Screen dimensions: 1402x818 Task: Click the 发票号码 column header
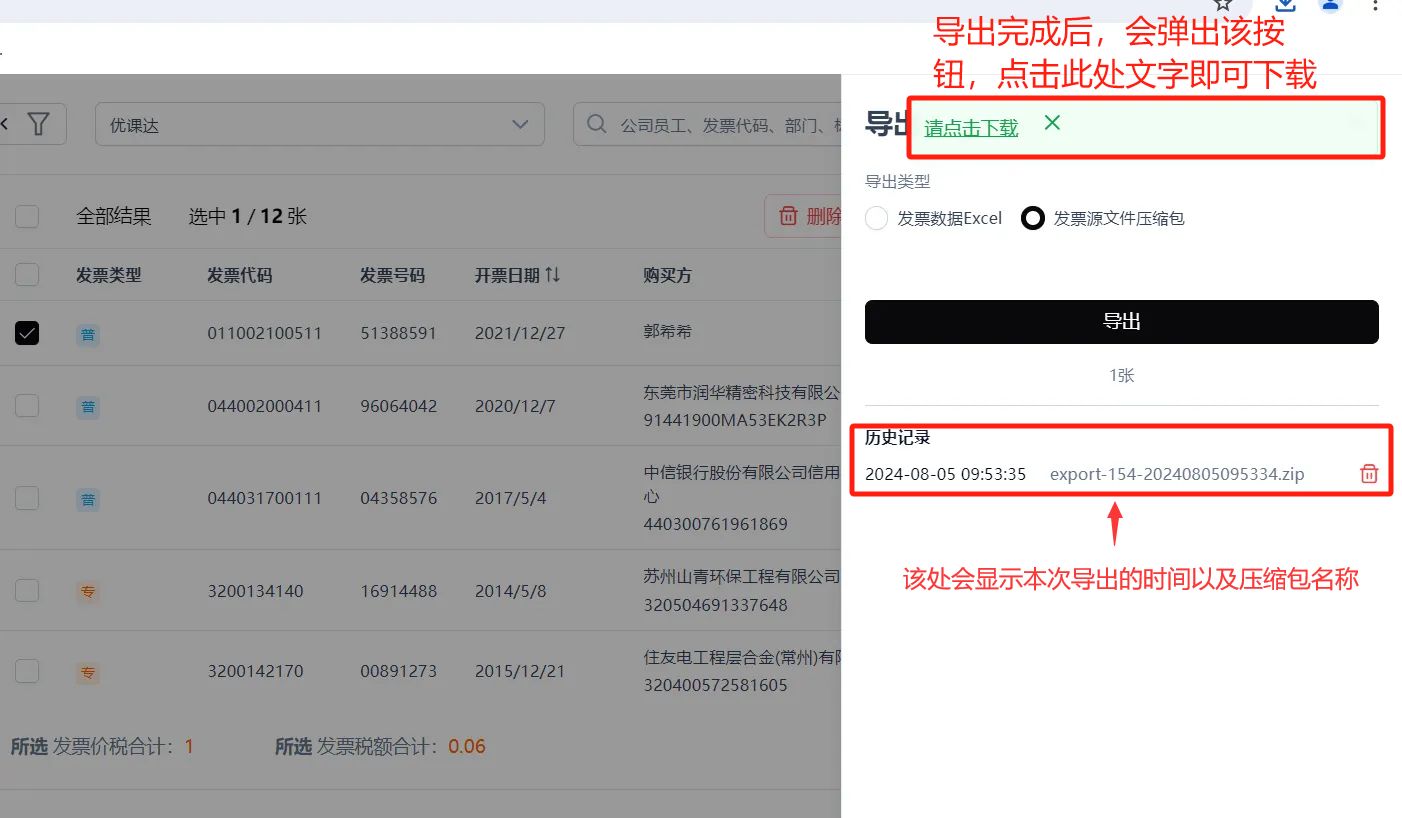[x=393, y=275]
